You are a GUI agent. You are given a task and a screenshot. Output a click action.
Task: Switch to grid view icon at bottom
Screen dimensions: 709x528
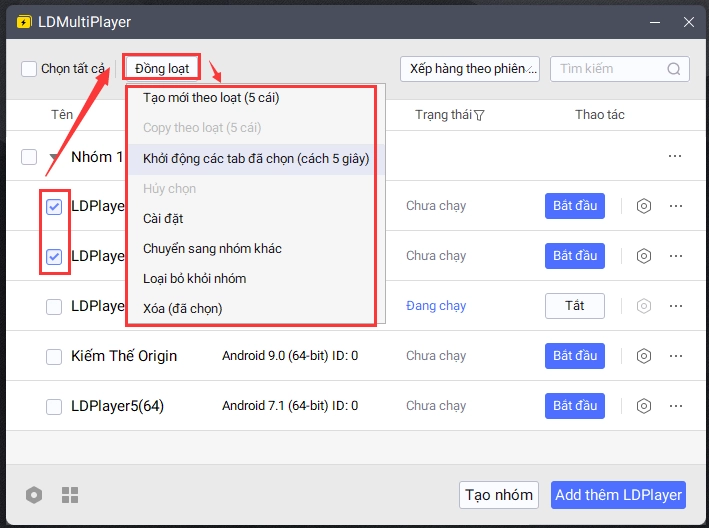click(x=70, y=495)
